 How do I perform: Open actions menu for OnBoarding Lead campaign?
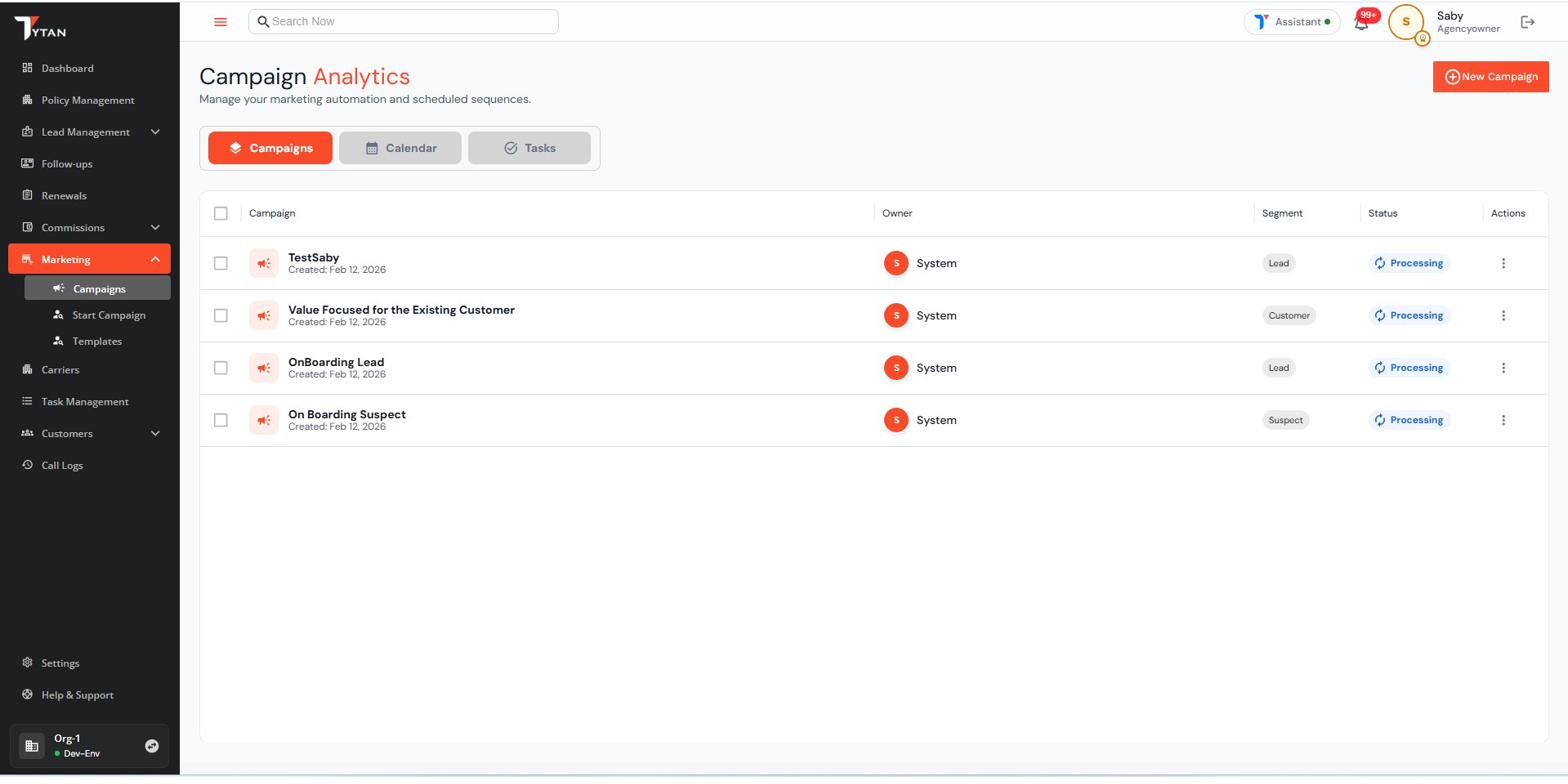(1503, 368)
